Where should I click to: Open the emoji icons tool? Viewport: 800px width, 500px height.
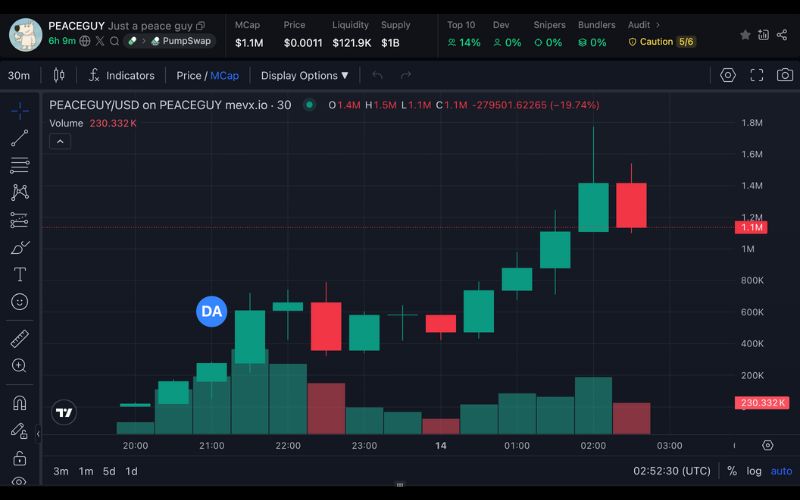coord(20,302)
